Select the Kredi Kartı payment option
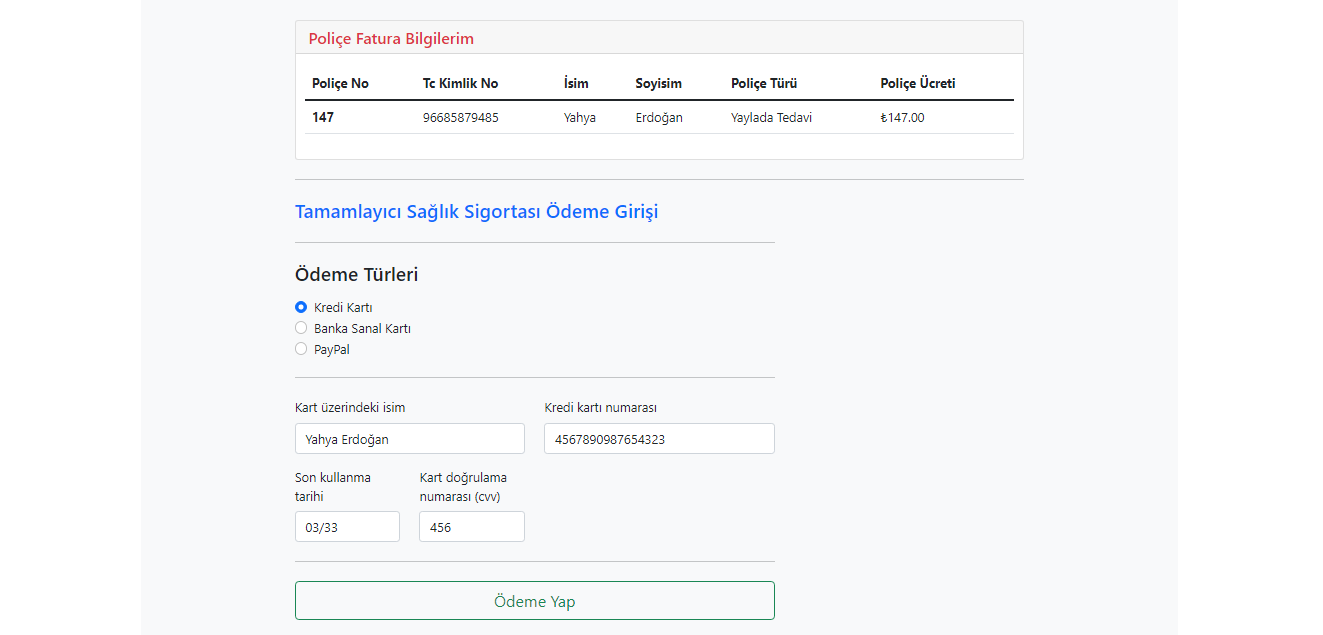This screenshot has height=635, width=1323. coord(301,307)
